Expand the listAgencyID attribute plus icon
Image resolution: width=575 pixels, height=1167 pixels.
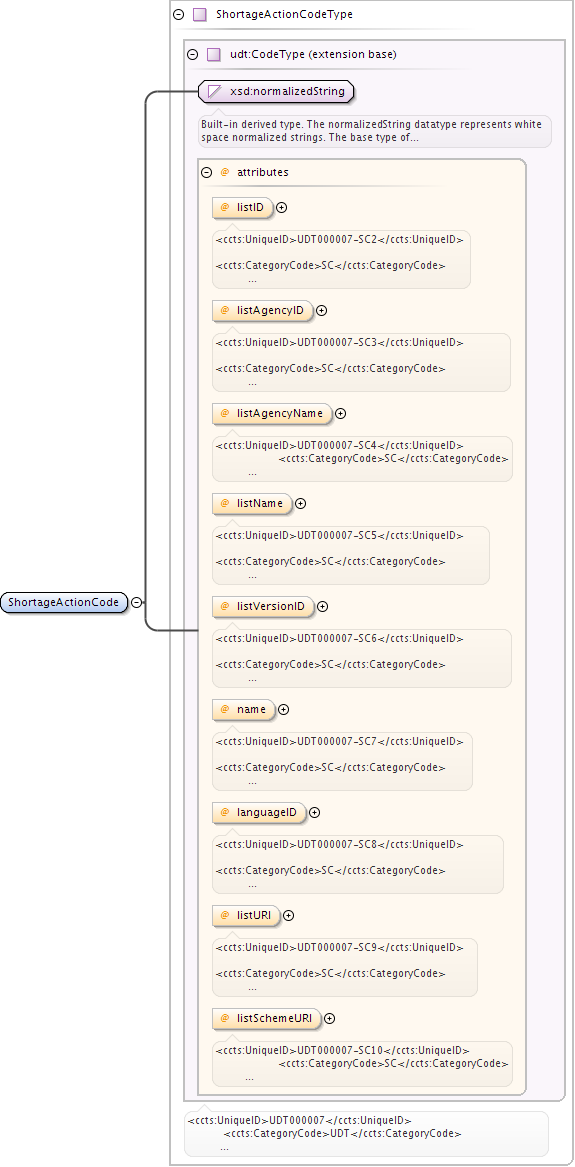321,311
